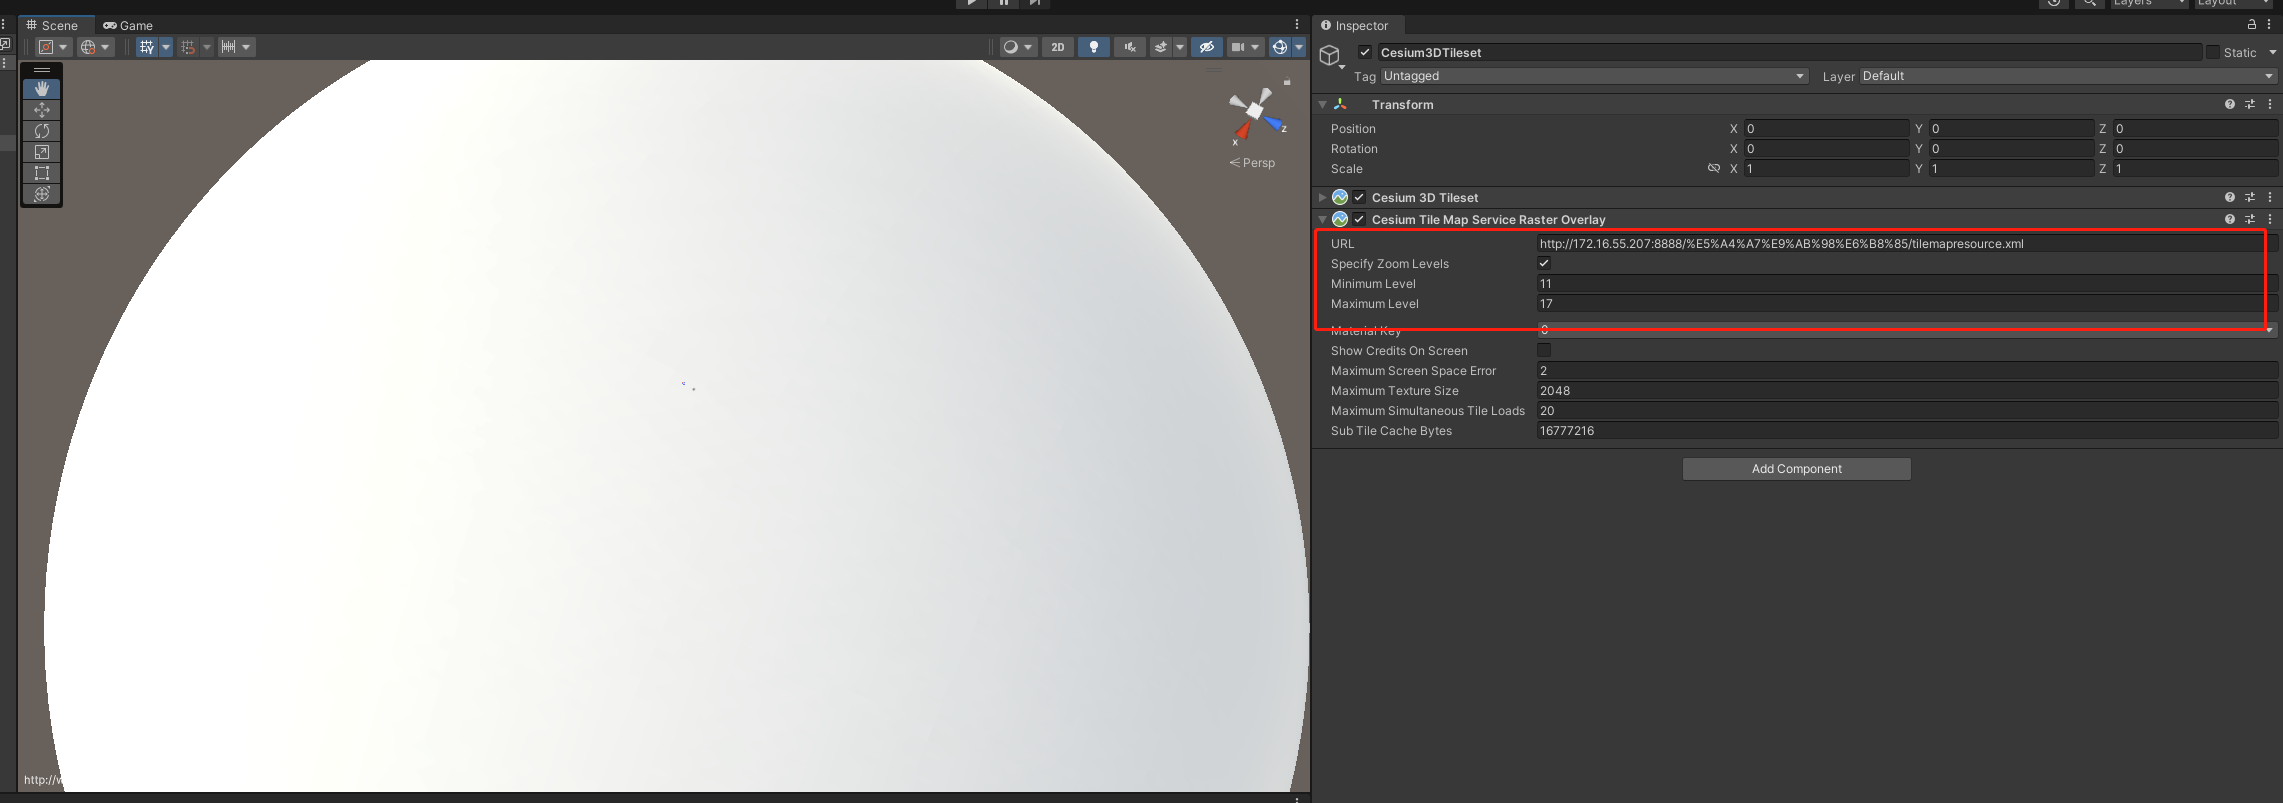
Task: Select the Rect tool
Action: (42, 173)
